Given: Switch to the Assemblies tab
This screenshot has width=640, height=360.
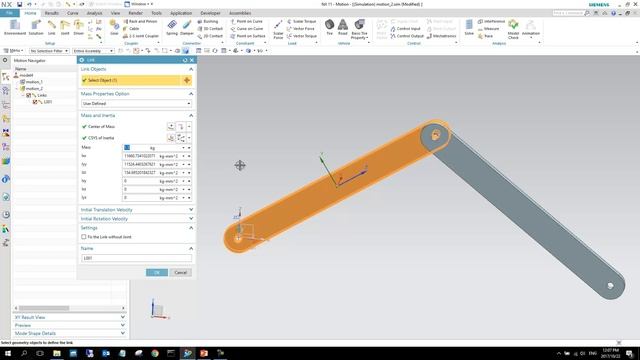Looking at the screenshot, I should tap(240, 13).
